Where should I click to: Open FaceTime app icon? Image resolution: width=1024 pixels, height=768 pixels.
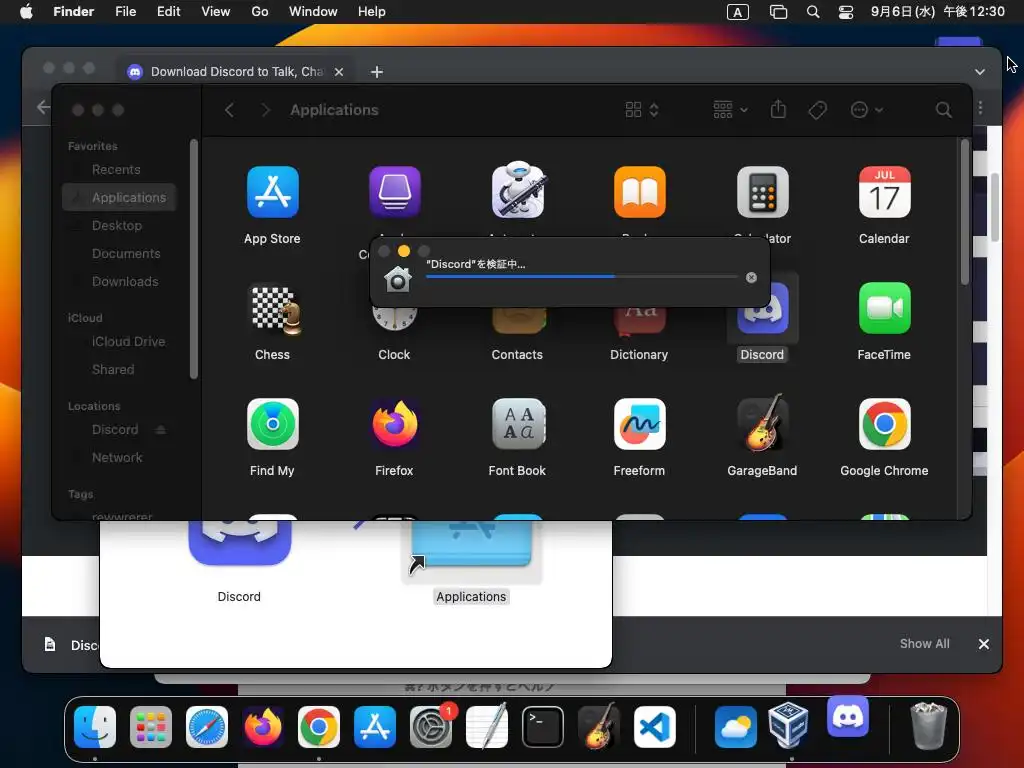pos(884,308)
